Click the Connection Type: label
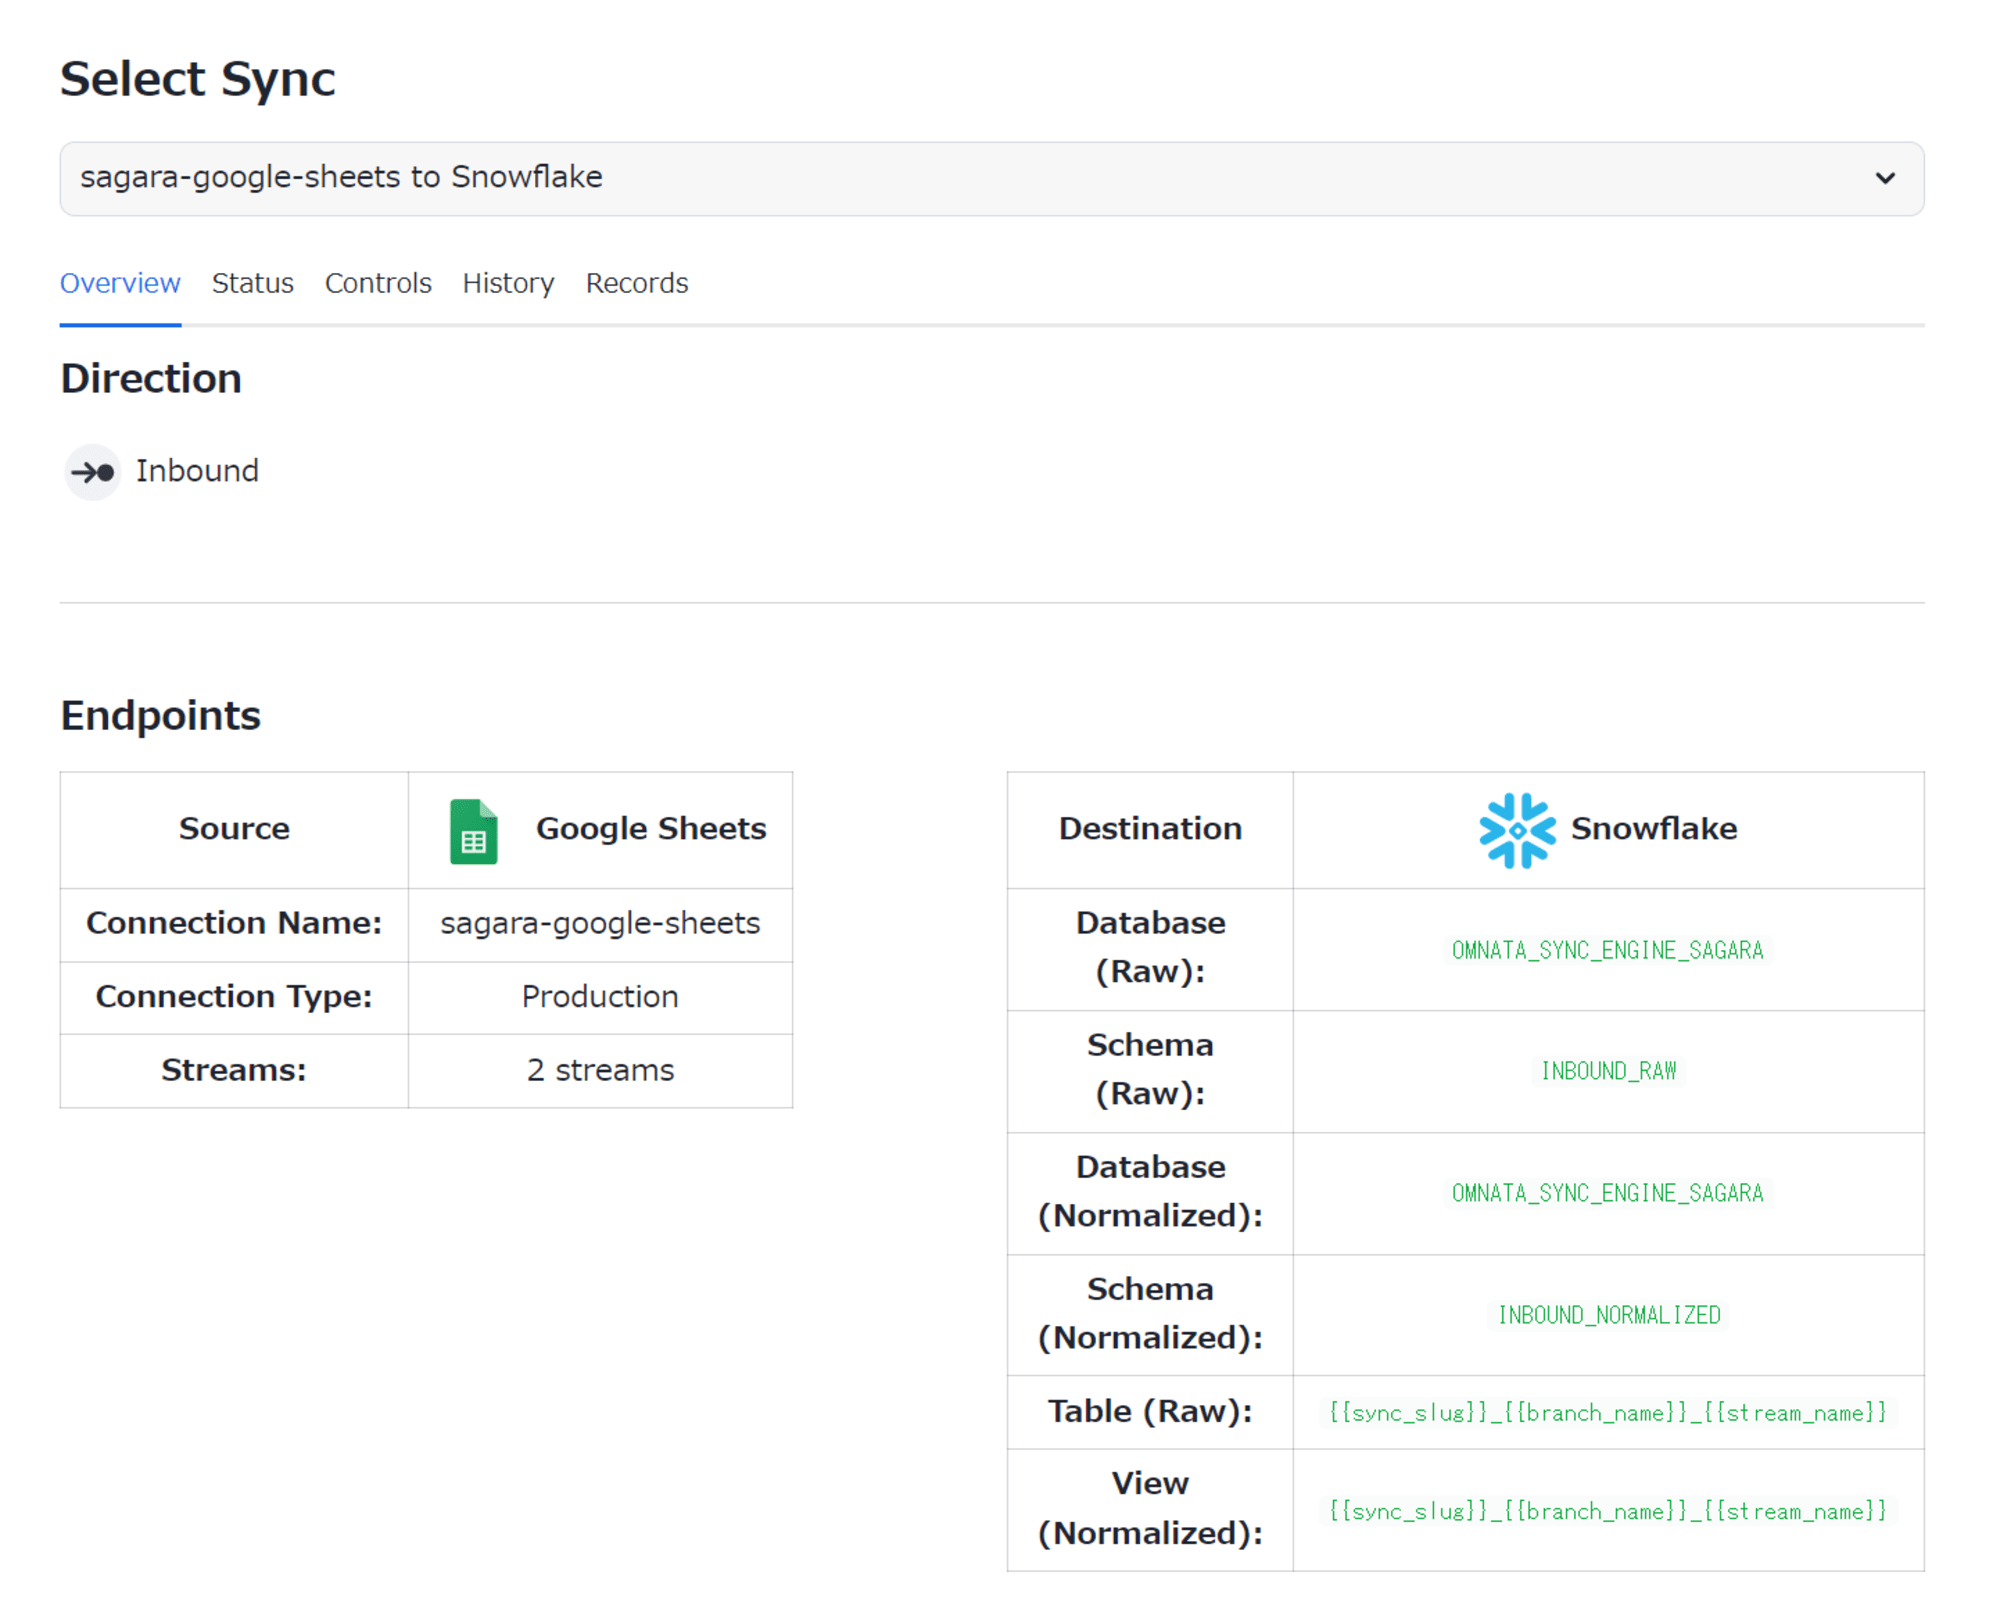Viewport: 2000px width, 1619px height. pos(234,996)
